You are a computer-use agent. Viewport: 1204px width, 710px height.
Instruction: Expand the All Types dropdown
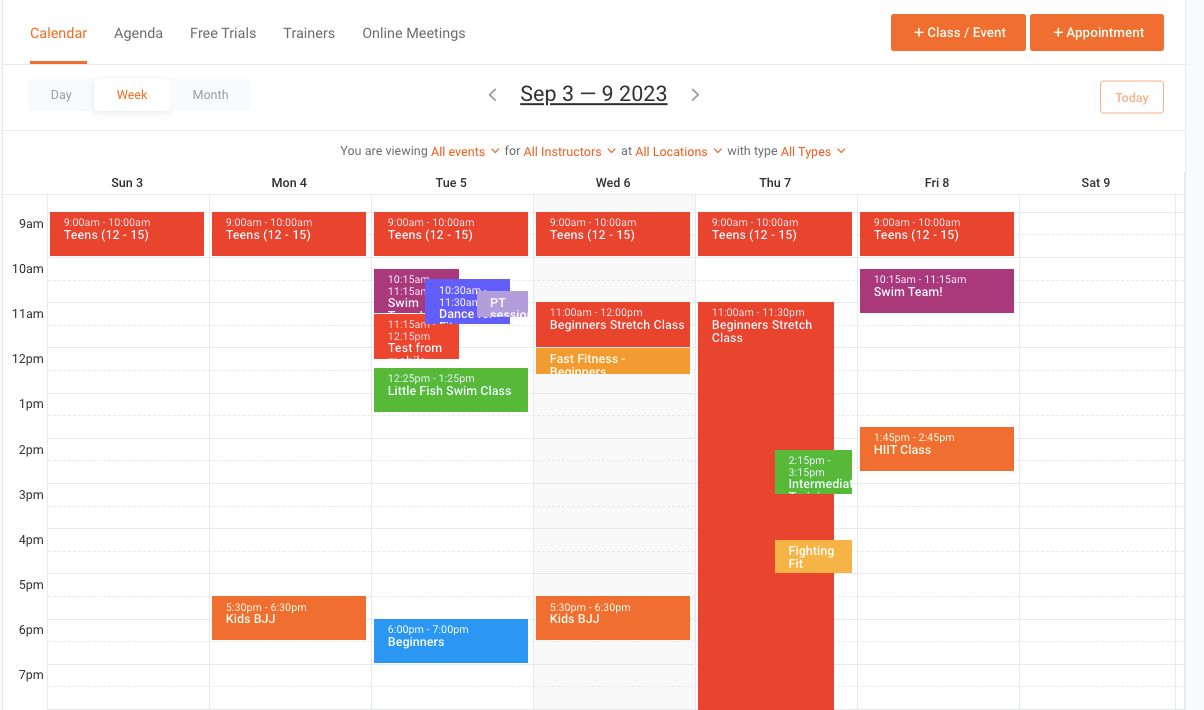click(x=813, y=152)
